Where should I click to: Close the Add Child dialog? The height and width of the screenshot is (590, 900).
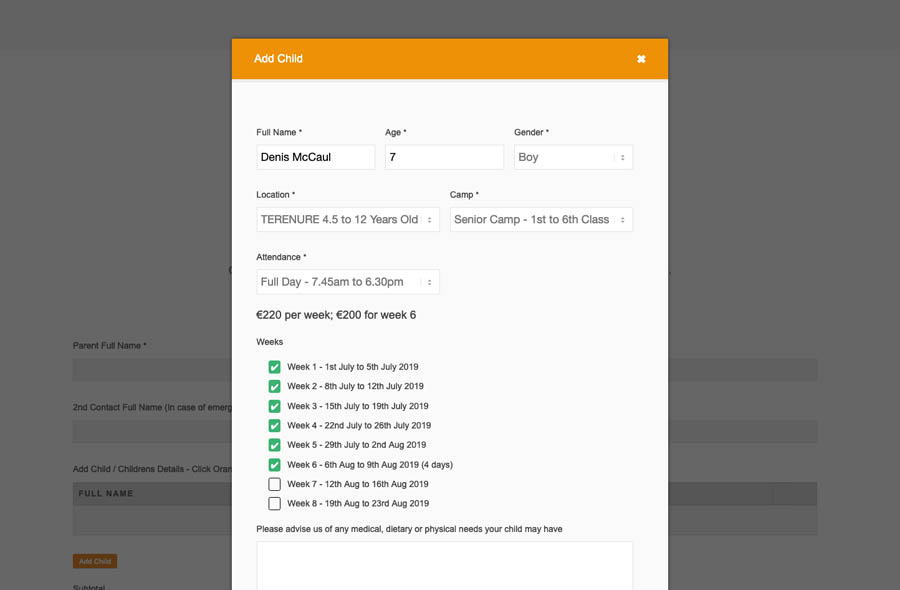click(x=641, y=59)
